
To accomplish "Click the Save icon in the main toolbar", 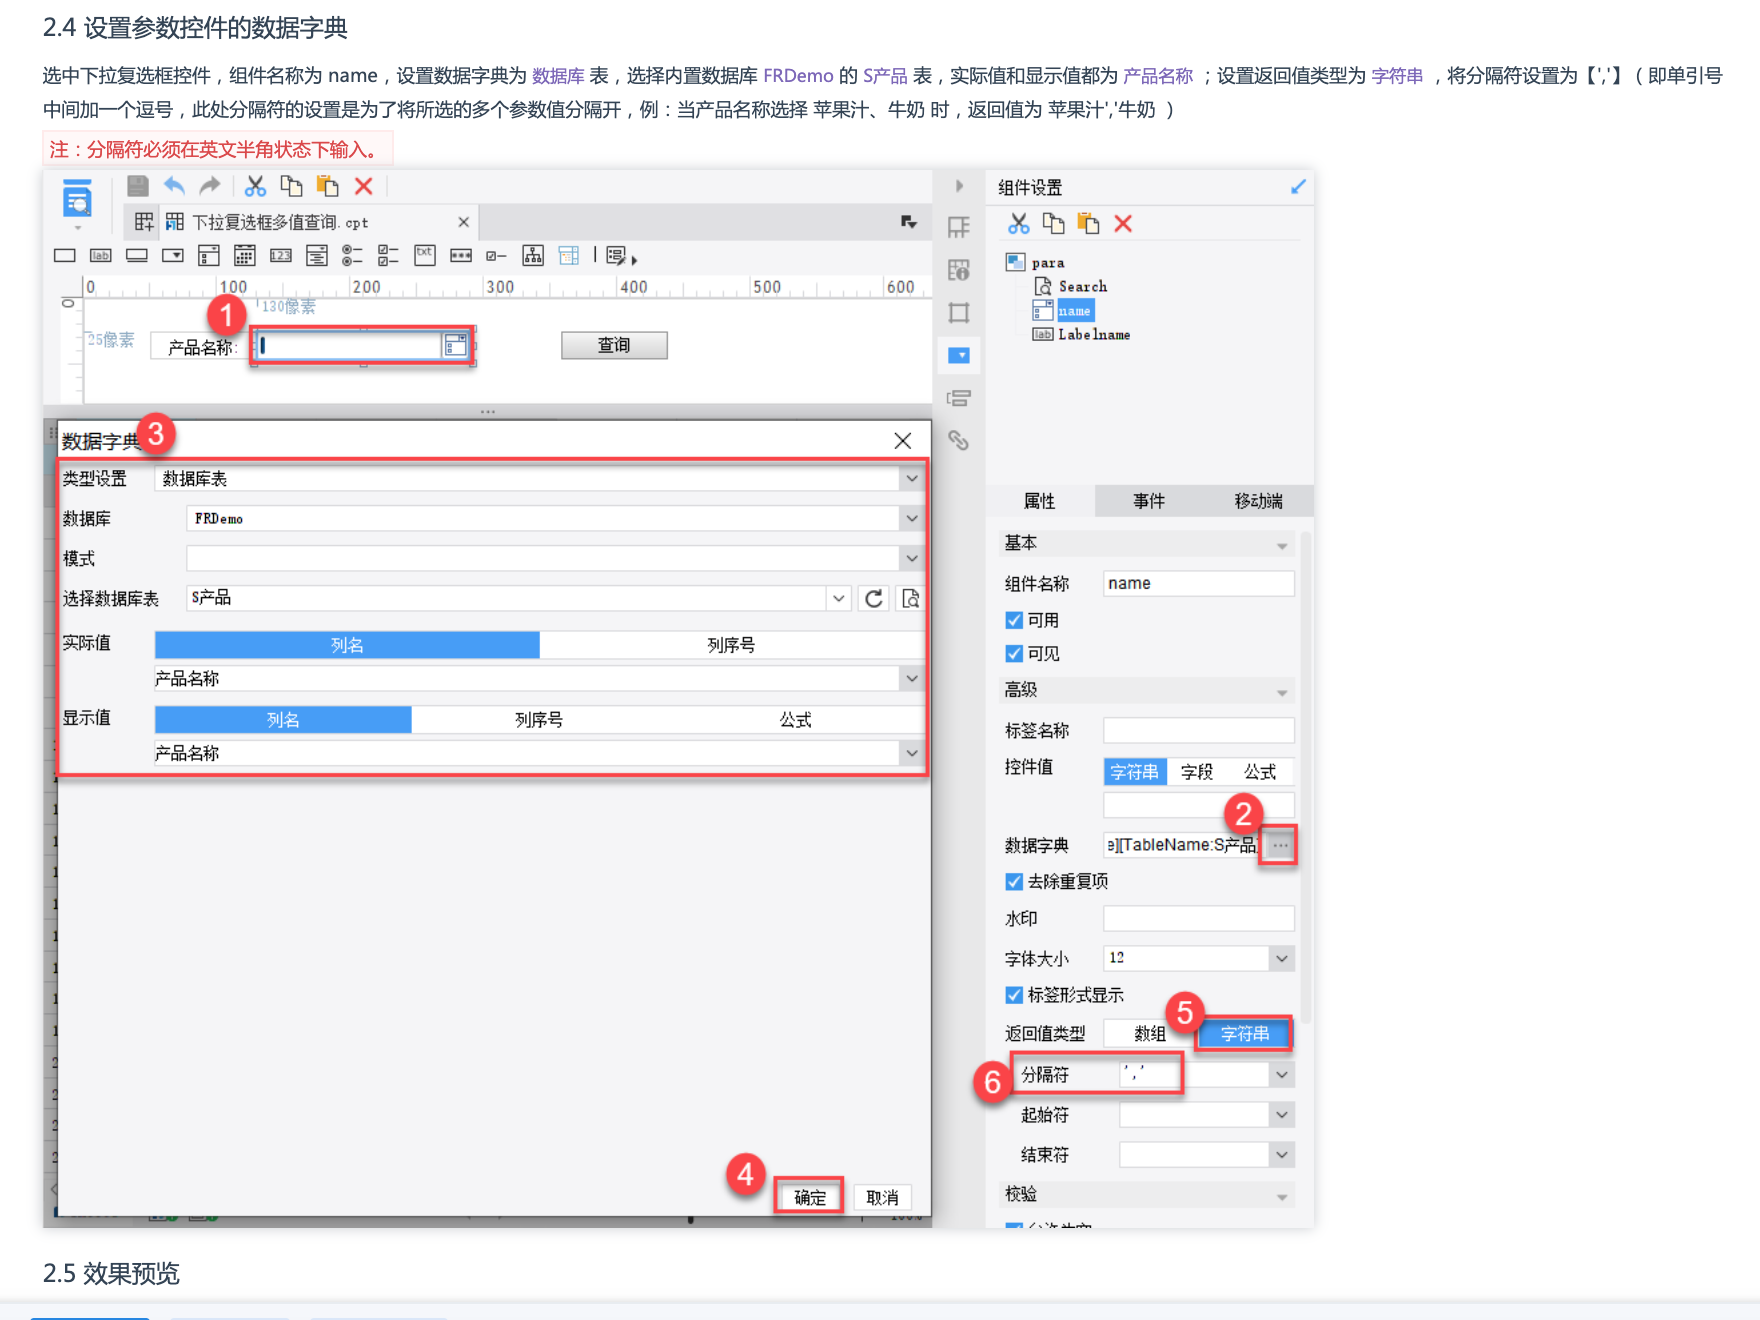I will point(138,186).
